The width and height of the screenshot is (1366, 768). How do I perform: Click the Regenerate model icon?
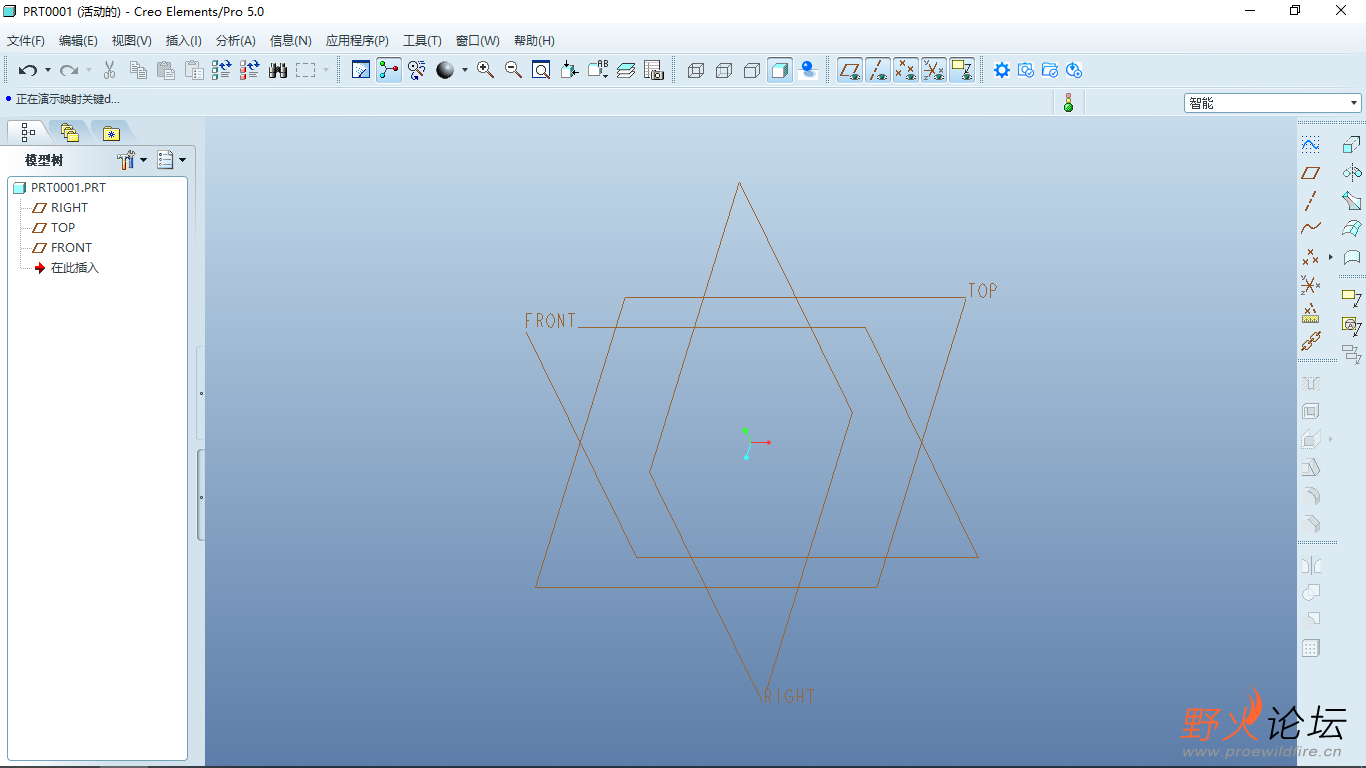click(x=222, y=70)
